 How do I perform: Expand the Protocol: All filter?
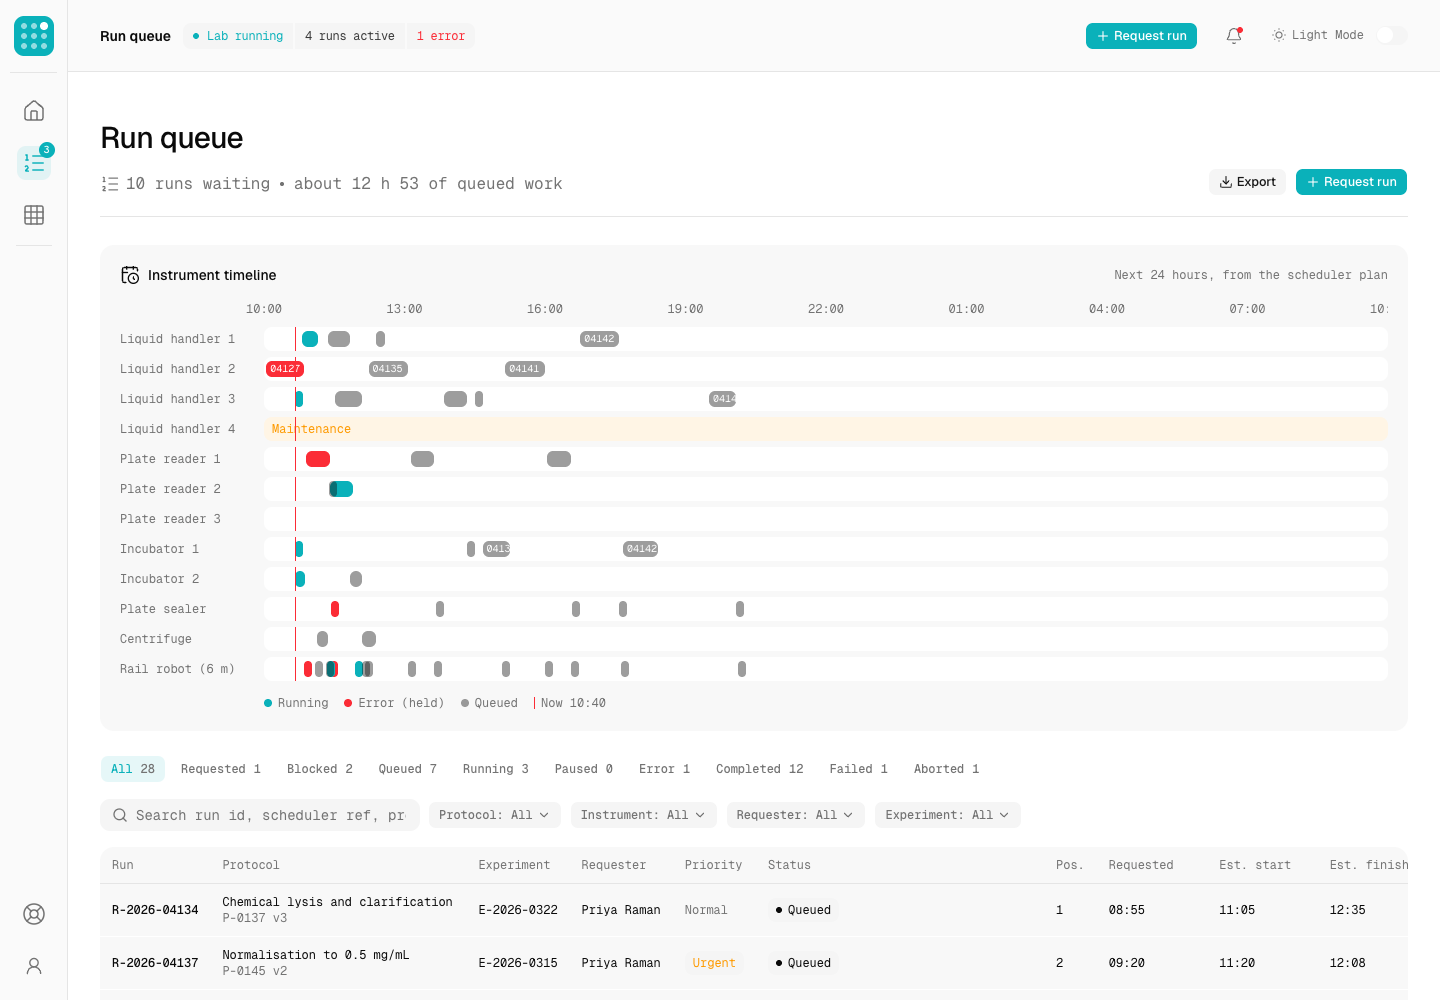(x=494, y=815)
